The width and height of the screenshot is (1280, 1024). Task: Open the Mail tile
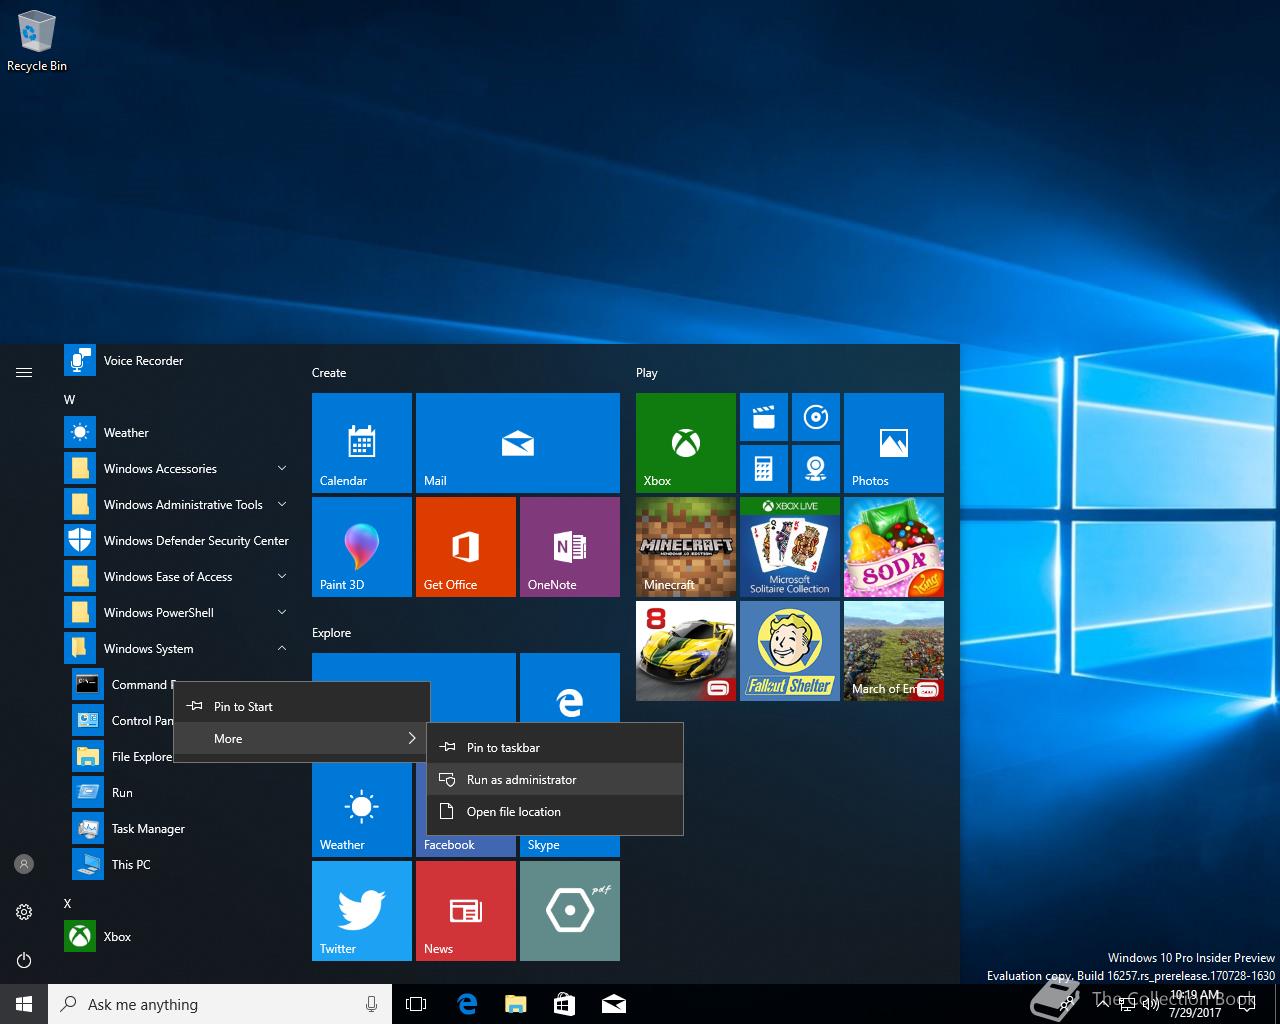click(518, 443)
